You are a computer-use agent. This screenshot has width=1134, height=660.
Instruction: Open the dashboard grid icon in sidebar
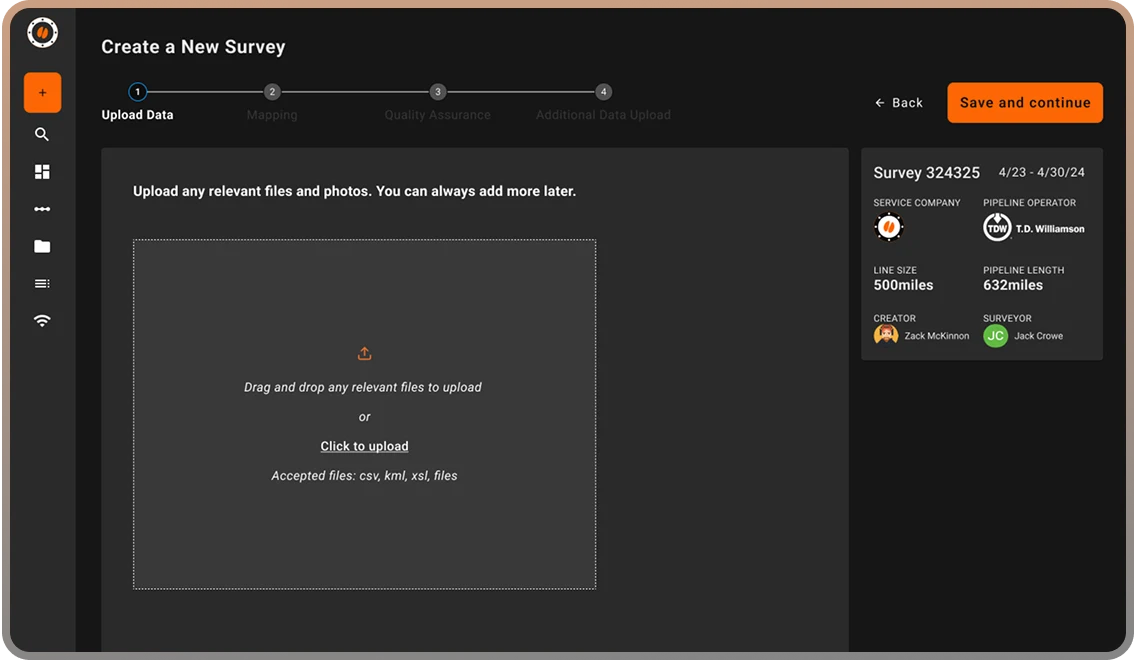click(42, 171)
